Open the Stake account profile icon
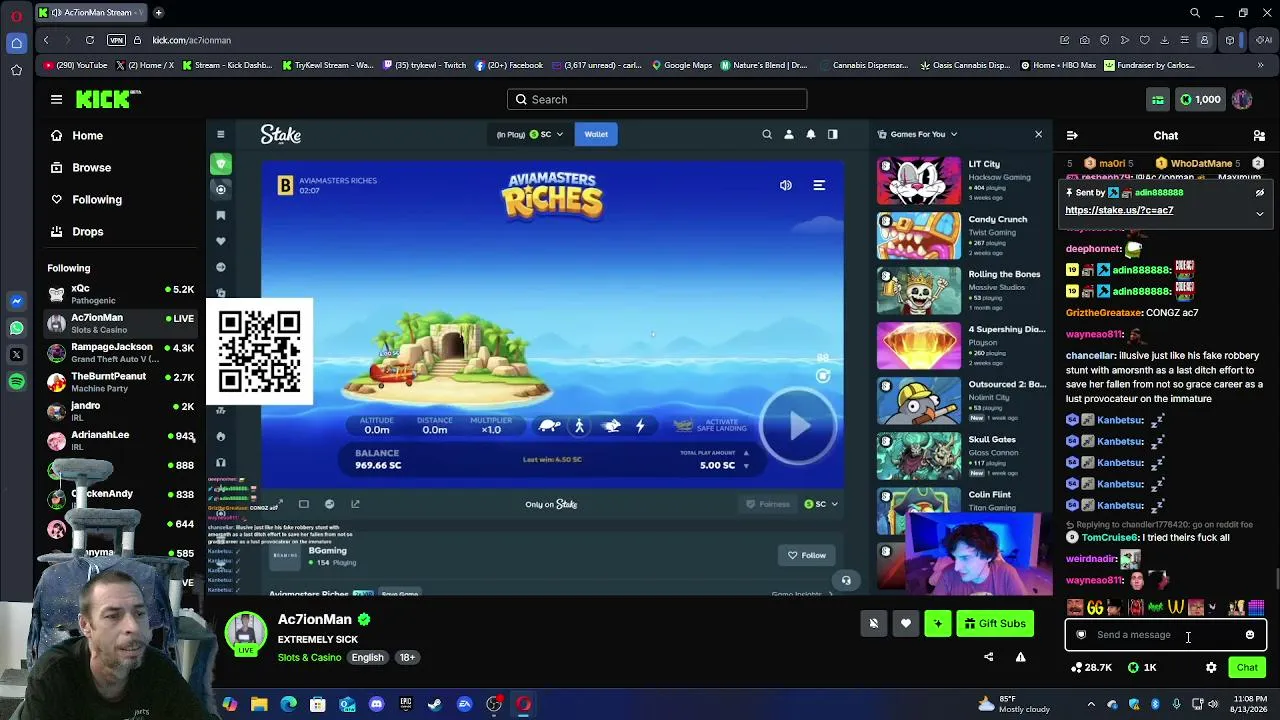Image resolution: width=1280 pixels, height=720 pixels. point(789,134)
